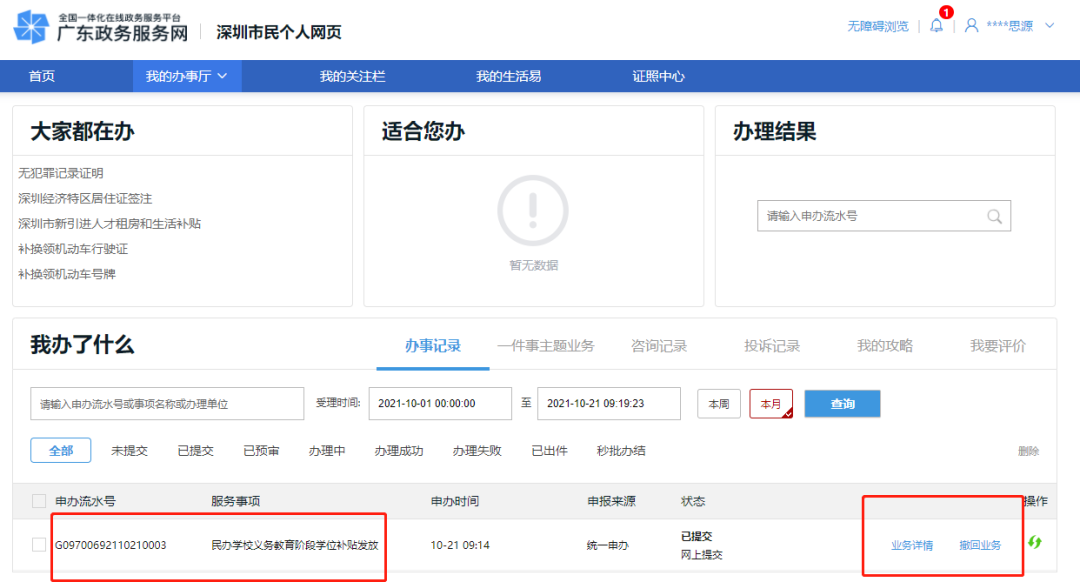Filter records by 办理成功 status

click(399, 451)
